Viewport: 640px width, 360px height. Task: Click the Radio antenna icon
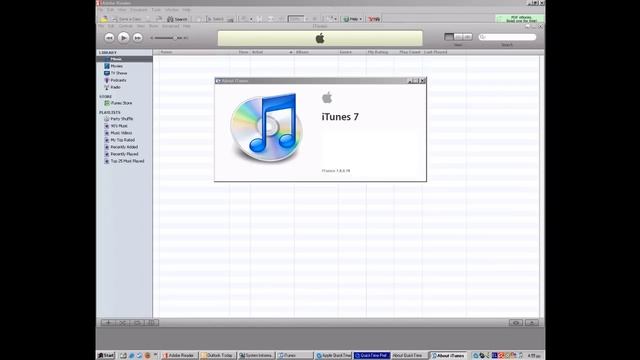coord(107,87)
